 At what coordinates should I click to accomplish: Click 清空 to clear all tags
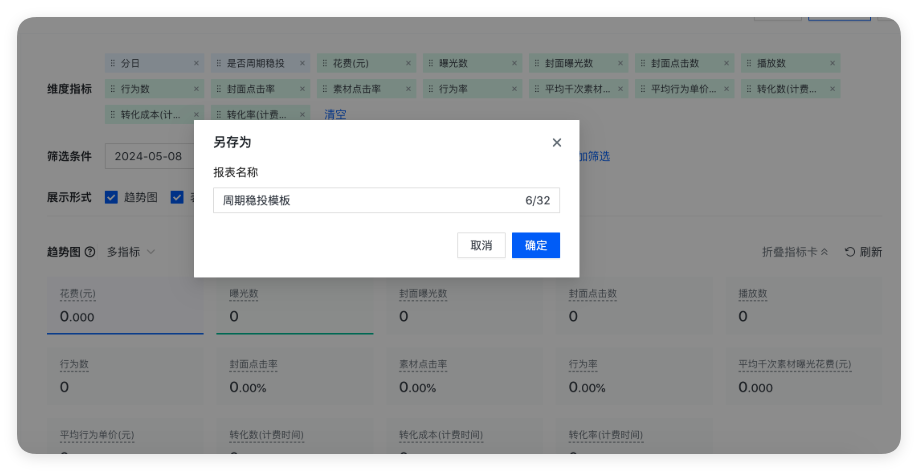point(335,115)
